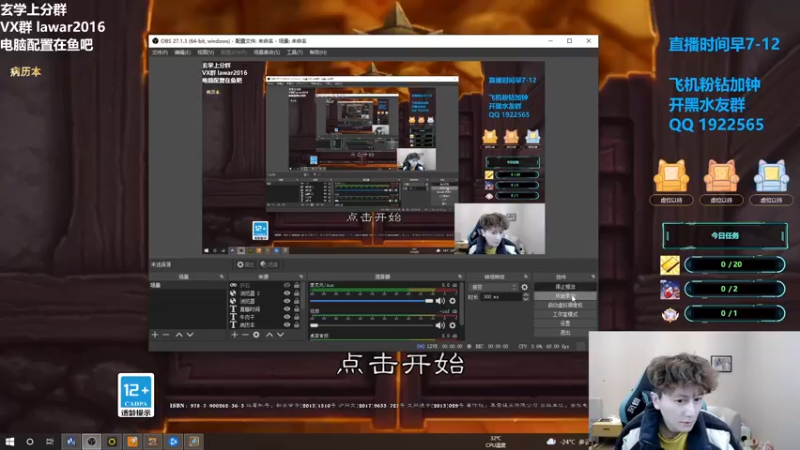Click the 启动虚拟摄像机 virtual camera button

(x=565, y=305)
